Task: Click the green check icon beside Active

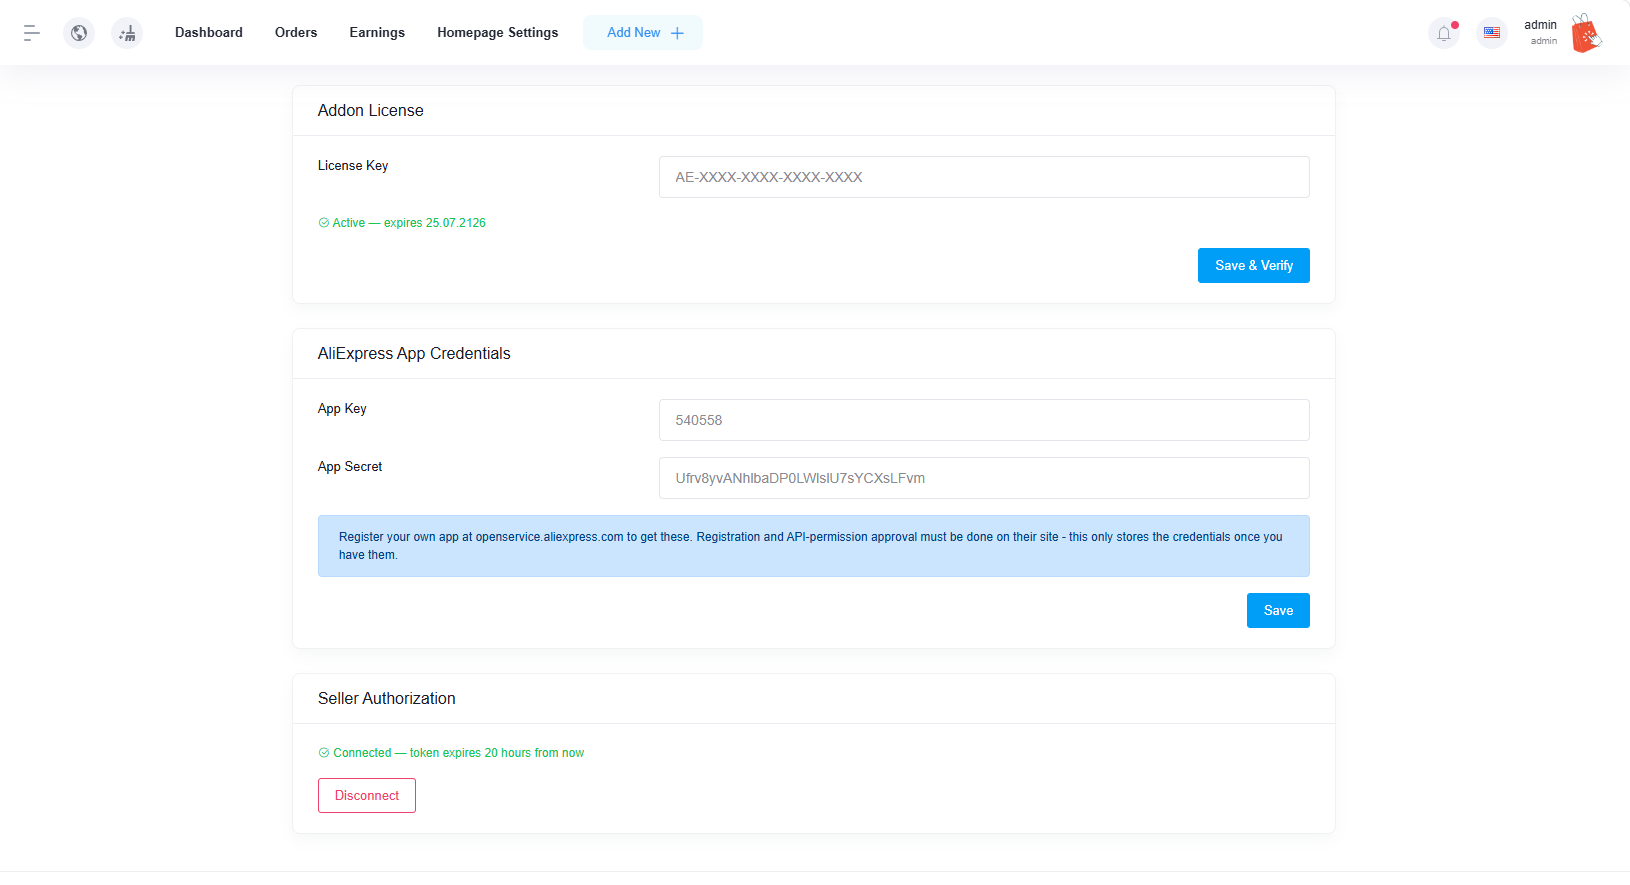Action: [324, 223]
